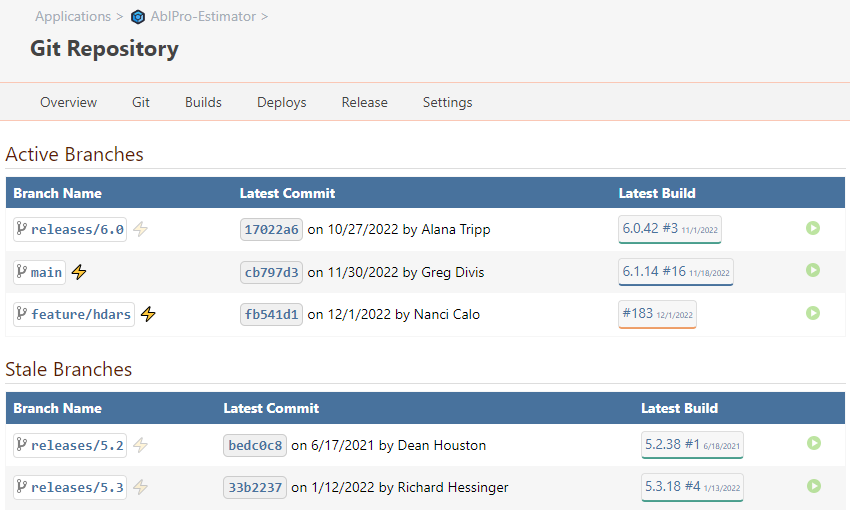850x532 pixels.
Task: View commit fb541d1 by Nanci Calo
Action: coord(271,314)
